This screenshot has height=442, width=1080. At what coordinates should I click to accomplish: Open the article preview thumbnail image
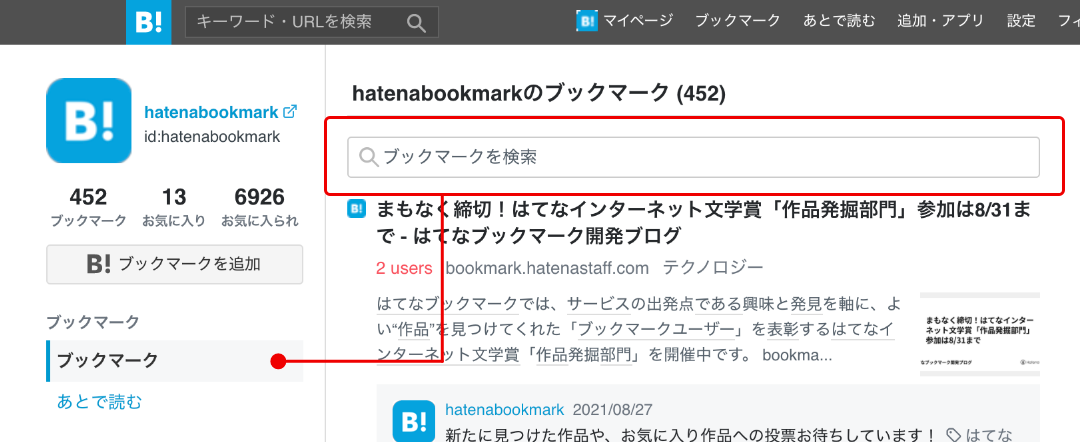coord(980,334)
